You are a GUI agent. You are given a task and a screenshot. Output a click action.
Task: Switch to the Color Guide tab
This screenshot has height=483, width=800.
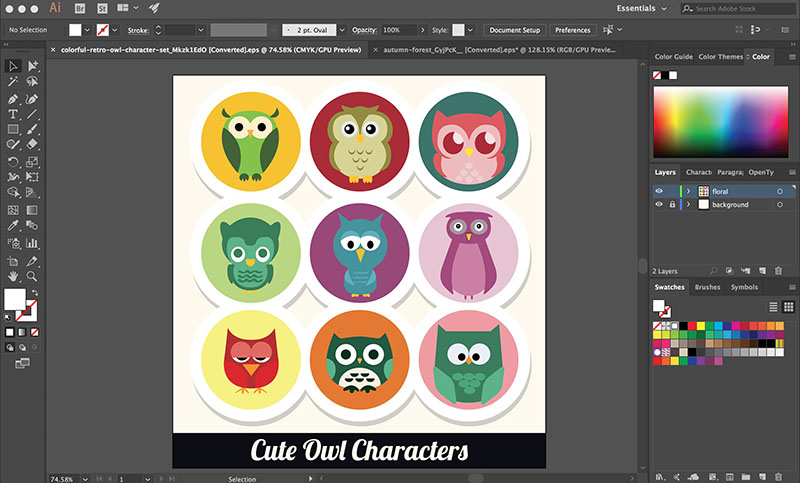pyautogui.click(x=673, y=57)
